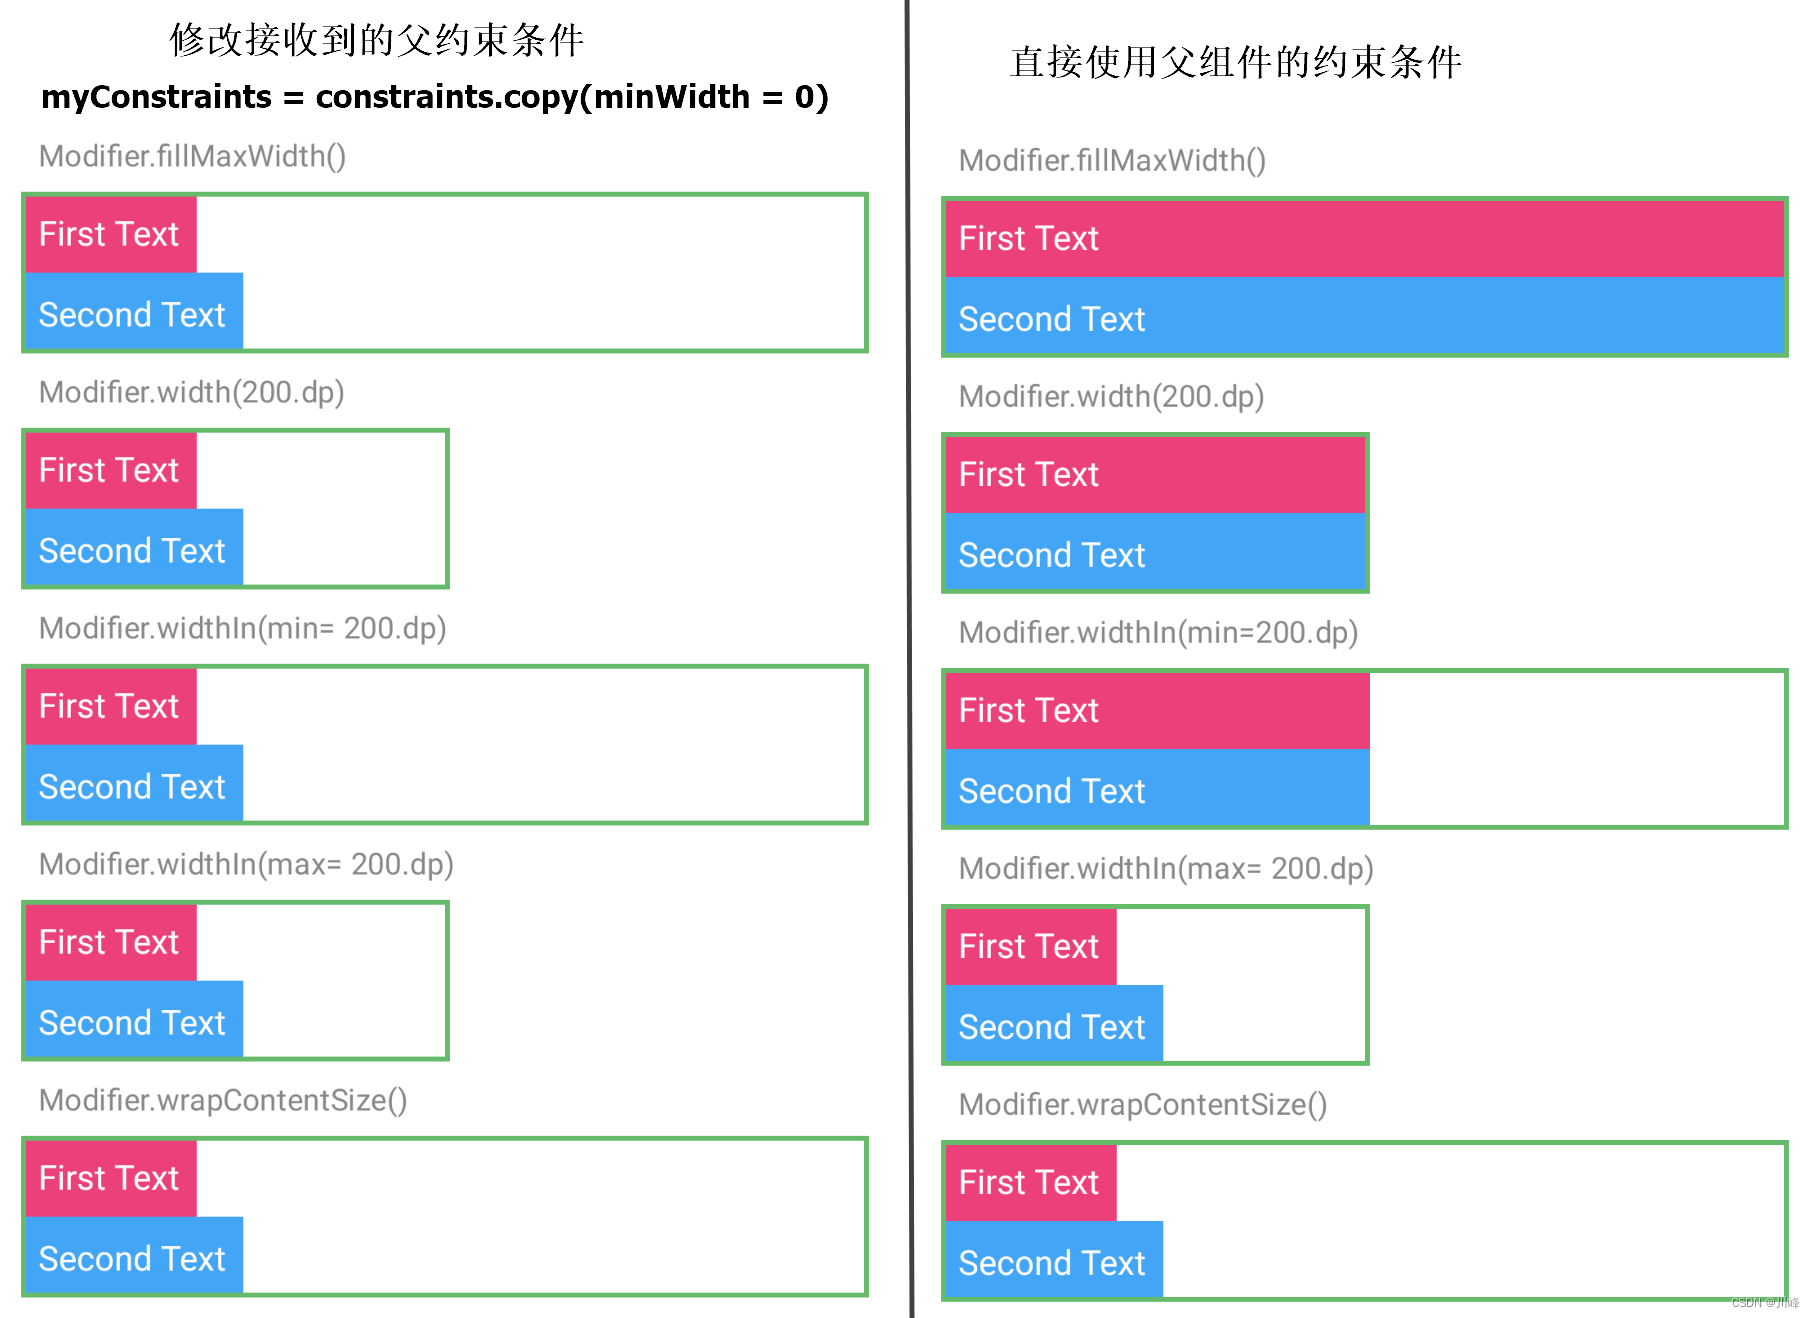Viewport: 1815px width, 1318px height.
Task: Click First Text under right-column Modifier.wrapContentSize()
Action: pyautogui.click(x=1030, y=1182)
